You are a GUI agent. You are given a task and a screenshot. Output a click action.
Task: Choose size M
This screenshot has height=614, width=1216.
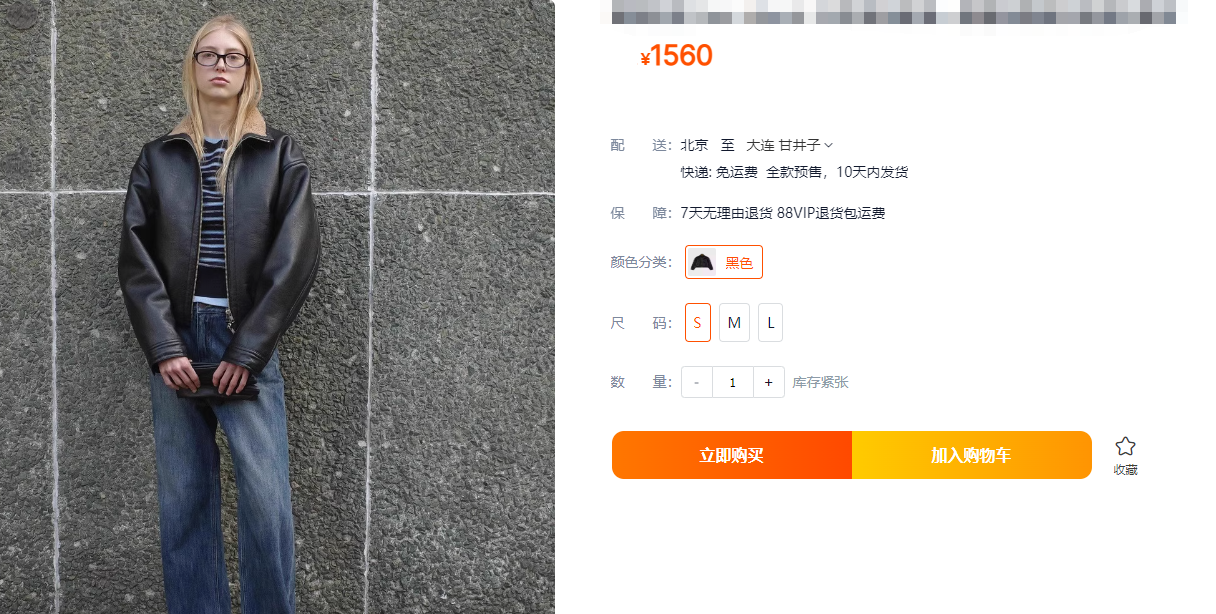(x=734, y=323)
